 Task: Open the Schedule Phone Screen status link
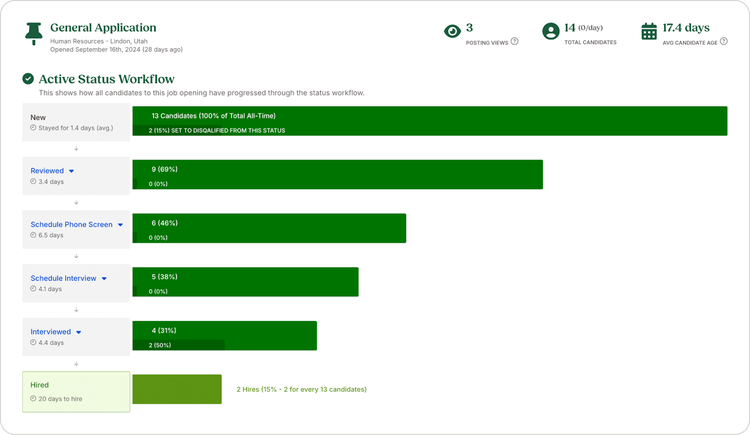(x=72, y=224)
